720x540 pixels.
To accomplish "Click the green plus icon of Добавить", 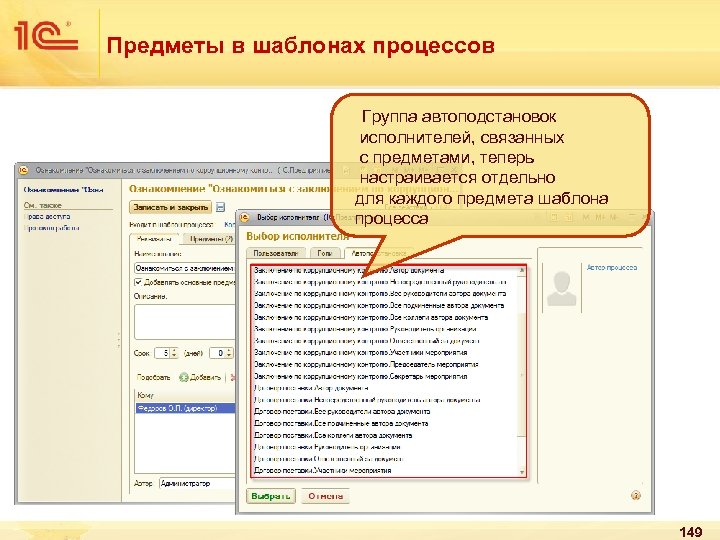I will tap(184, 377).
